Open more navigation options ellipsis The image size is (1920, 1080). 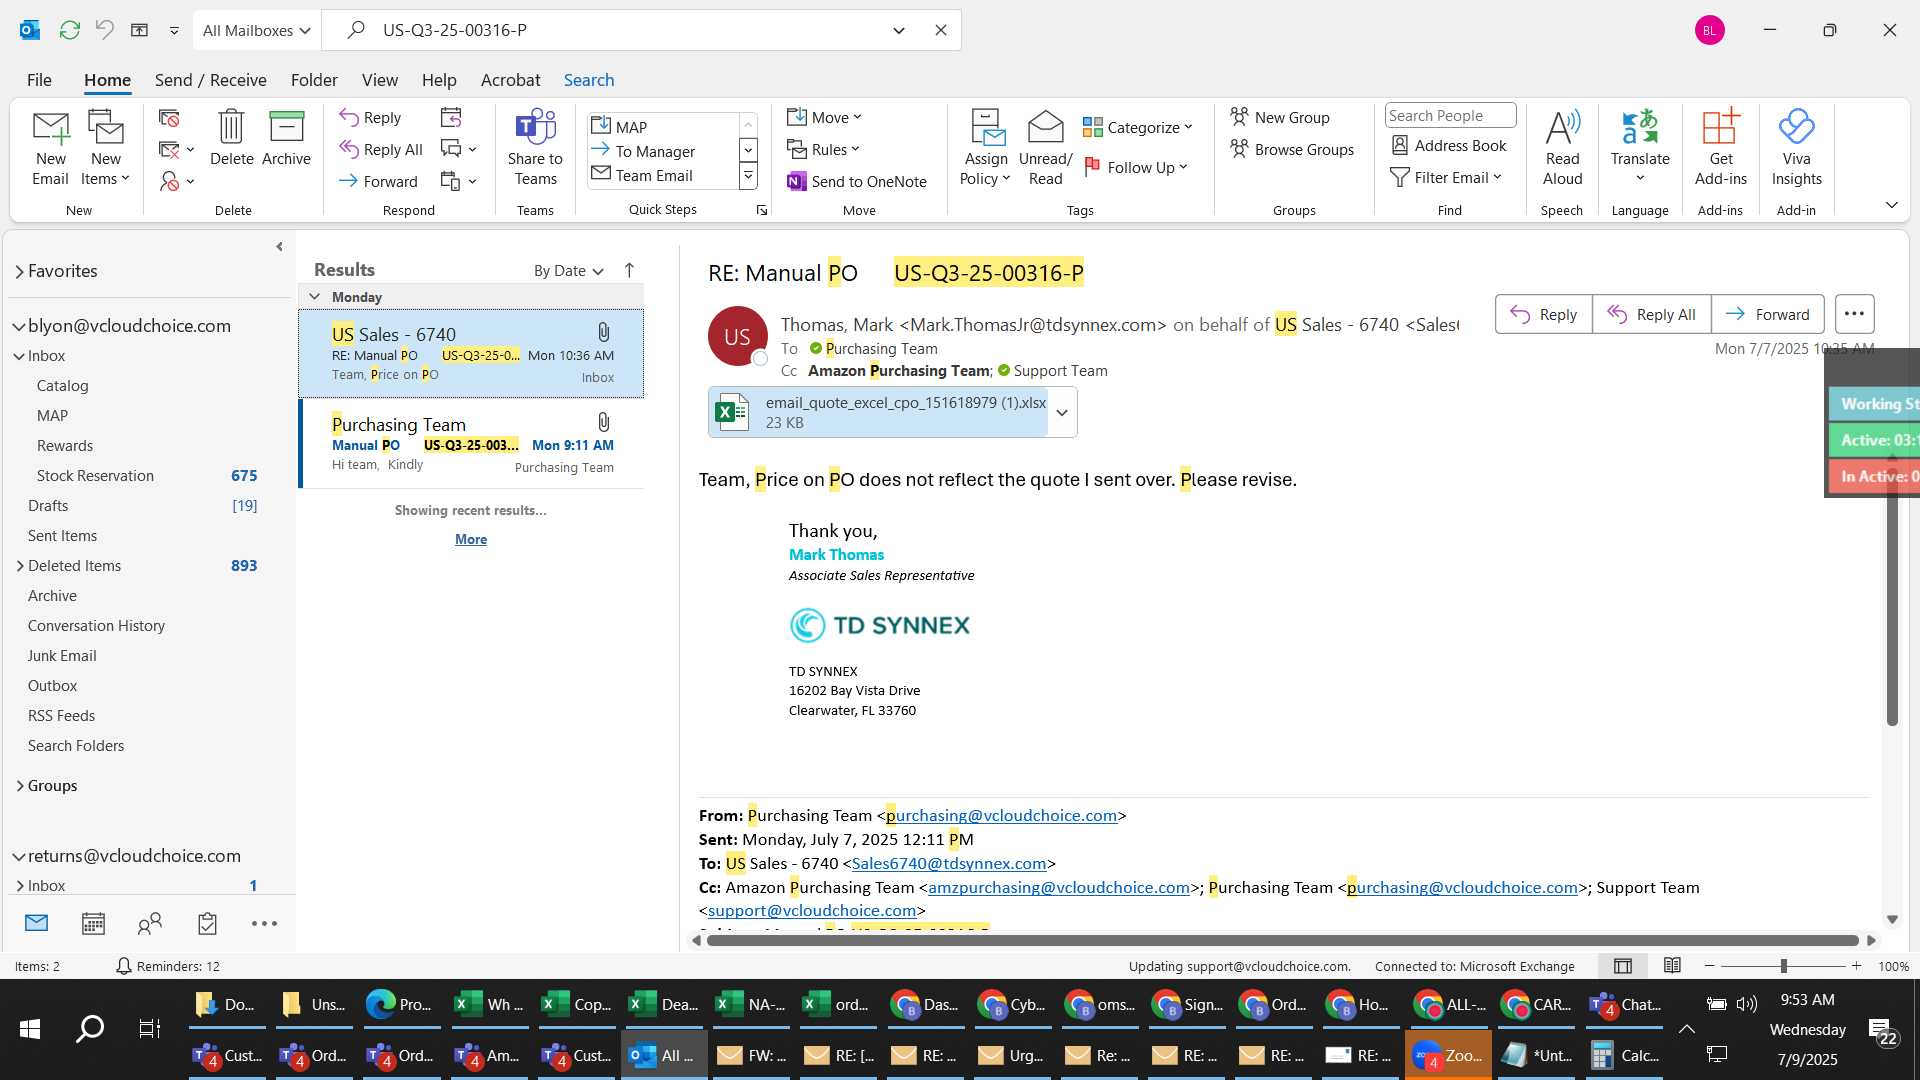point(264,923)
